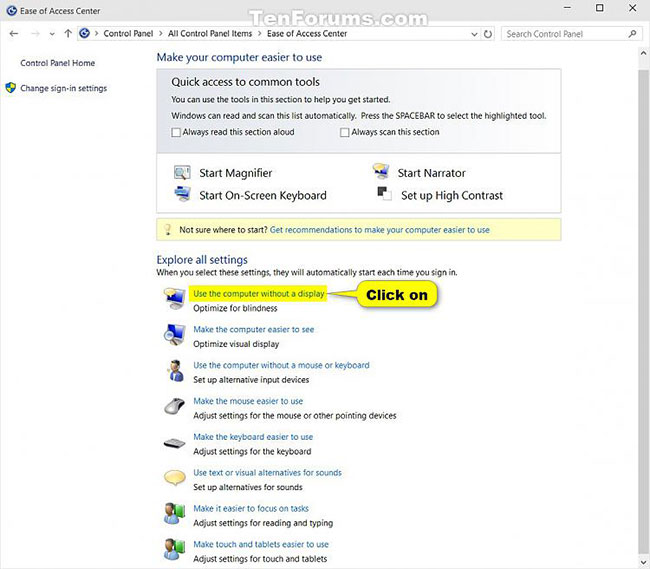Select Ease of Access Center breadcrumb
The width and height of the screenshot is (650, 569).
(x=307, y=34)
